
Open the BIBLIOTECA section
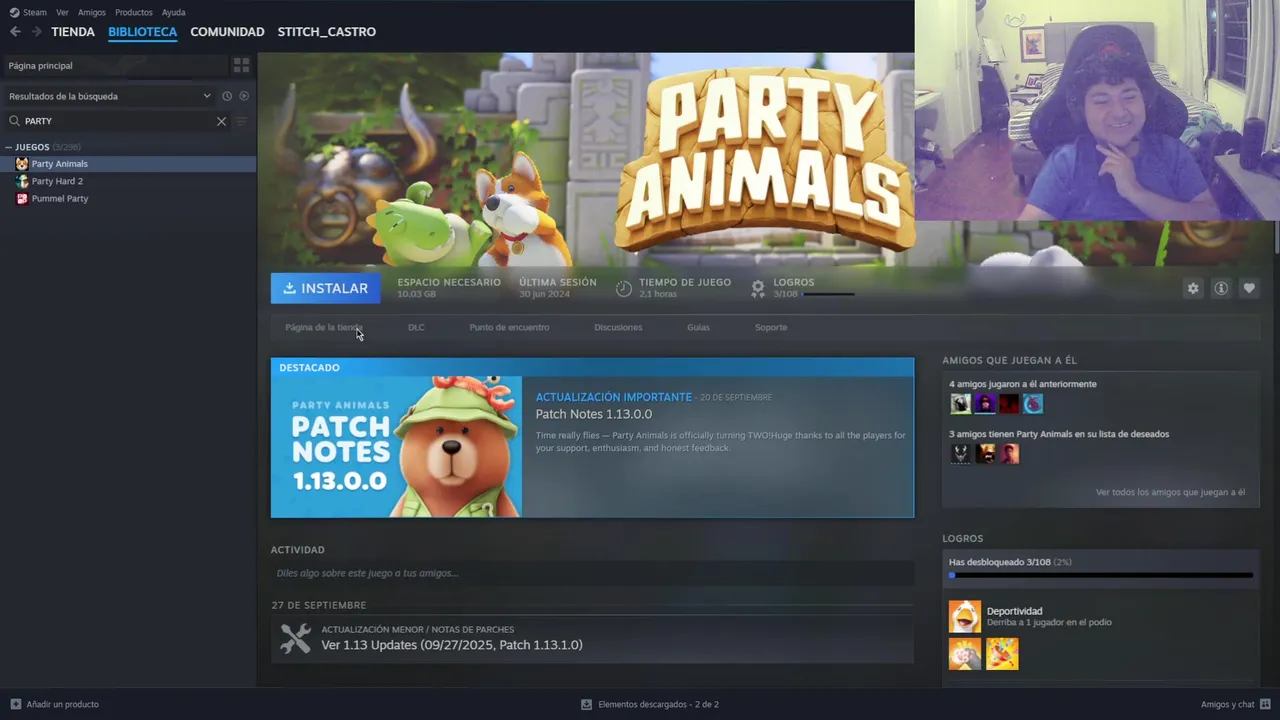click(x=142, y=32)
